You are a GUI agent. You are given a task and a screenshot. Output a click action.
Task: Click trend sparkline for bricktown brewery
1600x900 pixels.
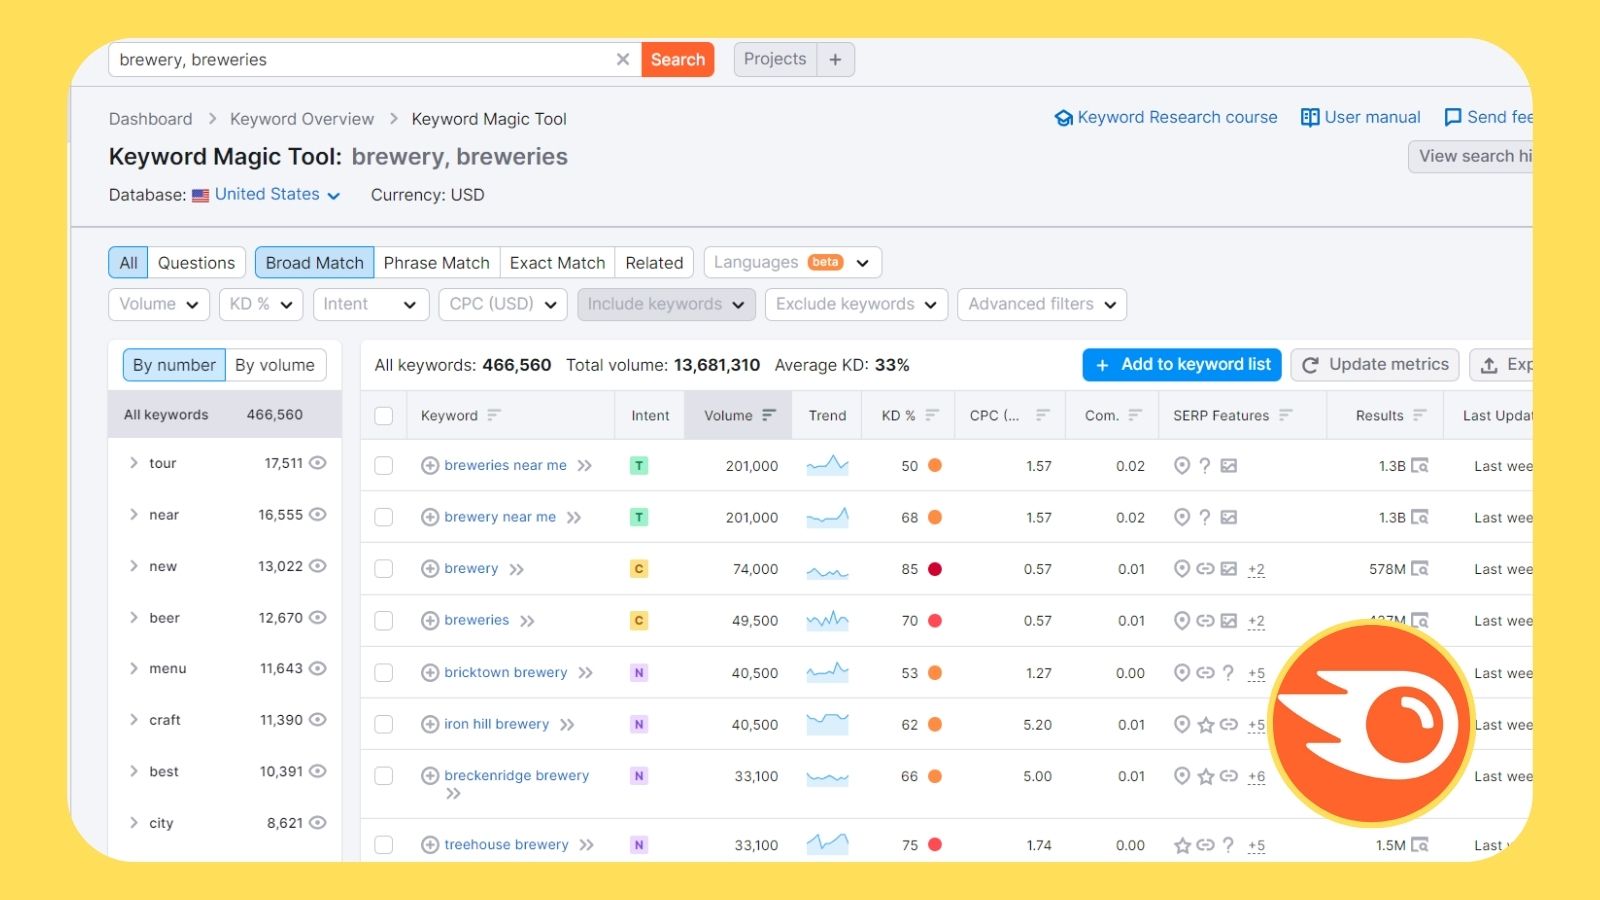828,672
